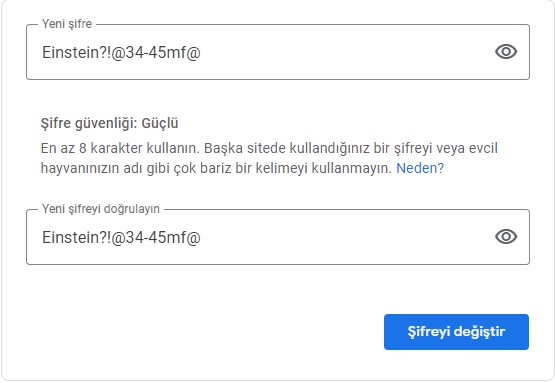Screen dimensions: 555x383
Task: Click the Şifreyi değiştir button
Action: [x=456, y=332]
